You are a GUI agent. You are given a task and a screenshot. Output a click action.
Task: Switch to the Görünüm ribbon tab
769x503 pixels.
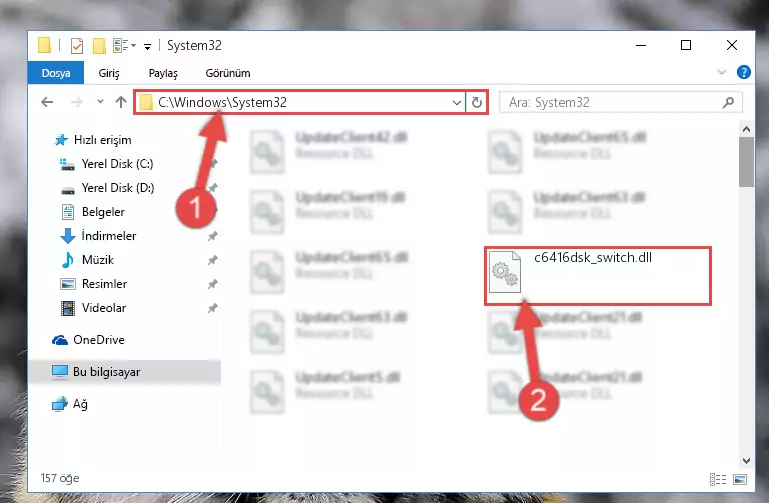(x=228, y=73)
